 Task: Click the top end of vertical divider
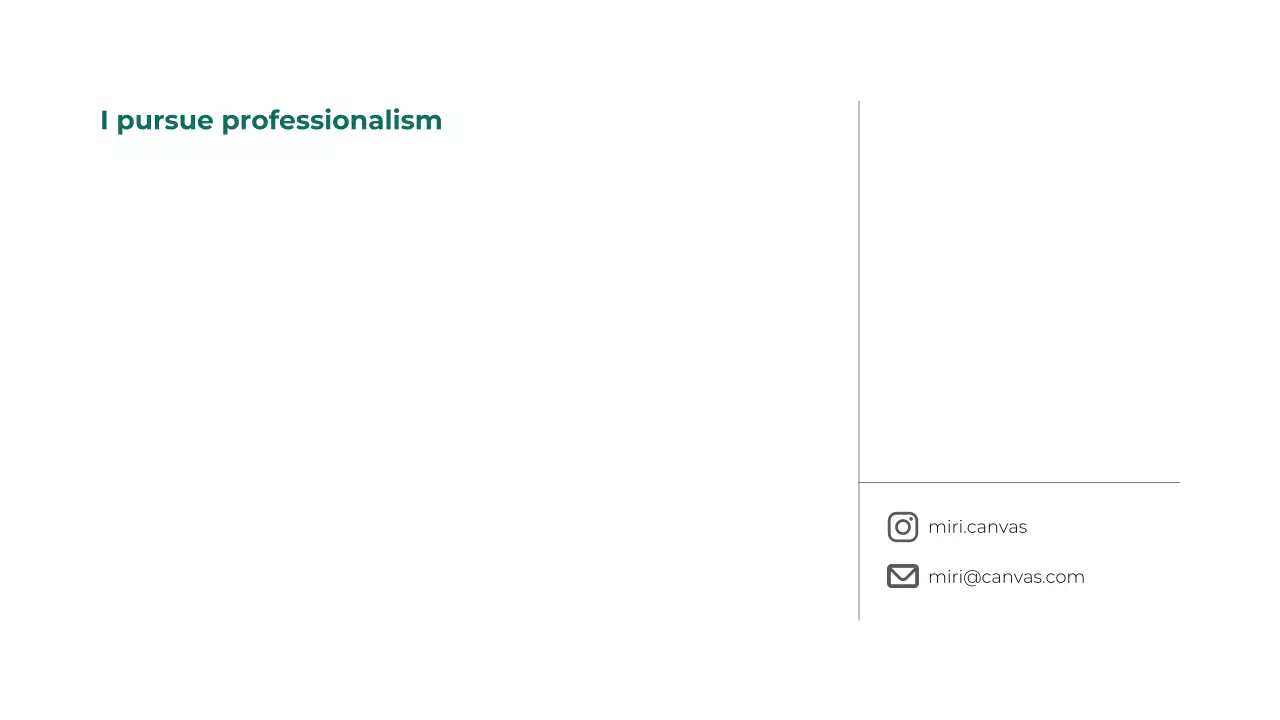tap(859, 103)
